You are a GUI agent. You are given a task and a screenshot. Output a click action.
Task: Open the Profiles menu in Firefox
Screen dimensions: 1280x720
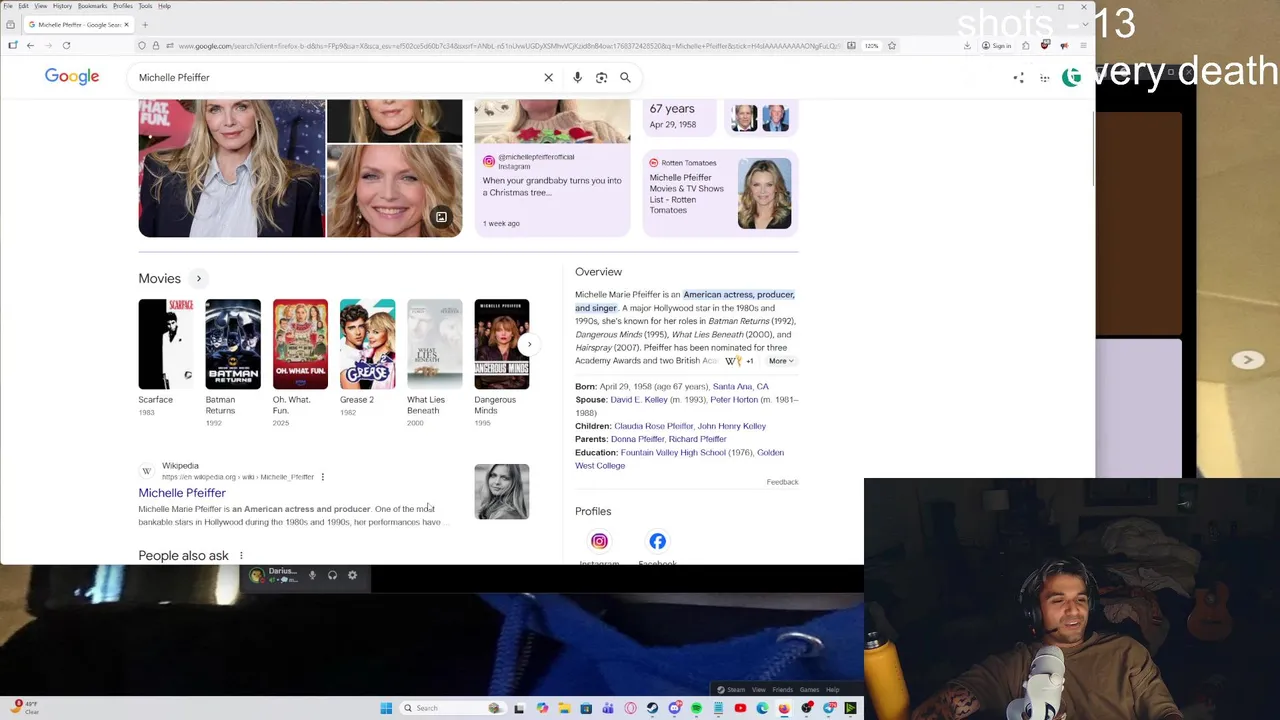tap(123, 6)
